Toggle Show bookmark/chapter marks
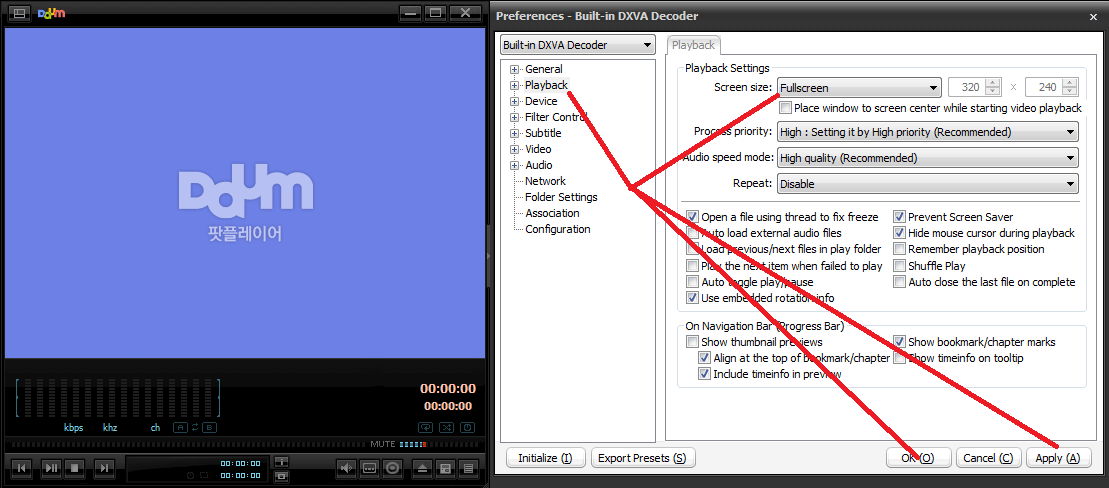1109x488 pixels. pyautogui.click(x=899, y=342)
